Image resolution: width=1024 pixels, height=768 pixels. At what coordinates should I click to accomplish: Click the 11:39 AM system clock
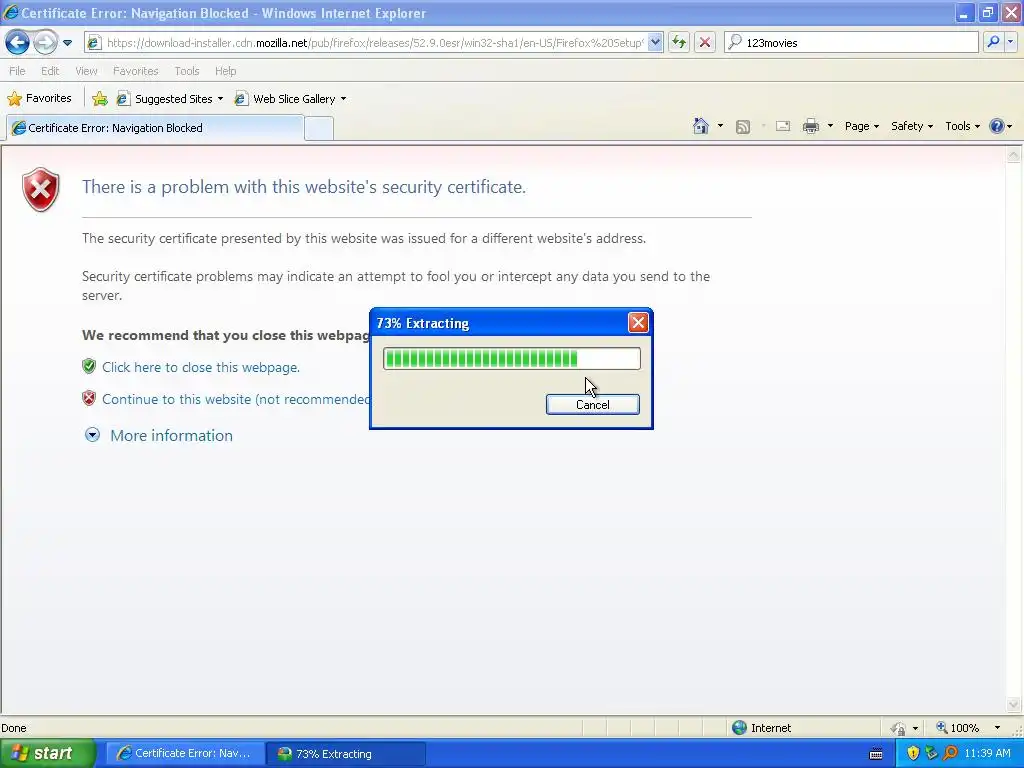click(987, 754)
